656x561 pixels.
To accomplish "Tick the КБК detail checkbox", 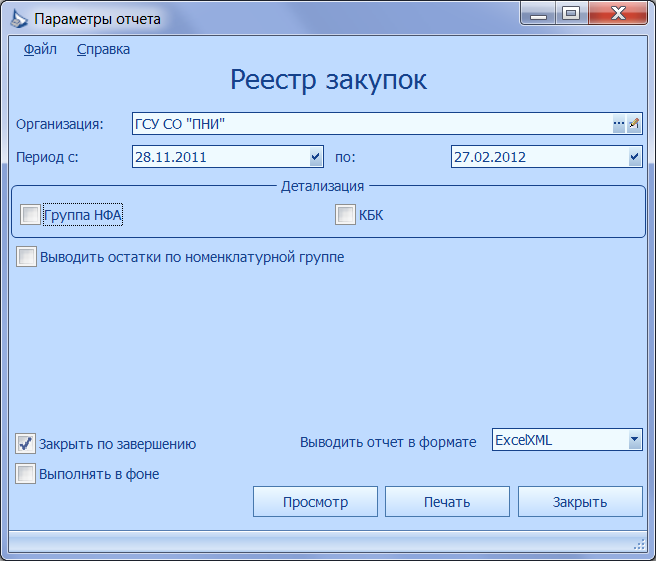I will (345, 215).
